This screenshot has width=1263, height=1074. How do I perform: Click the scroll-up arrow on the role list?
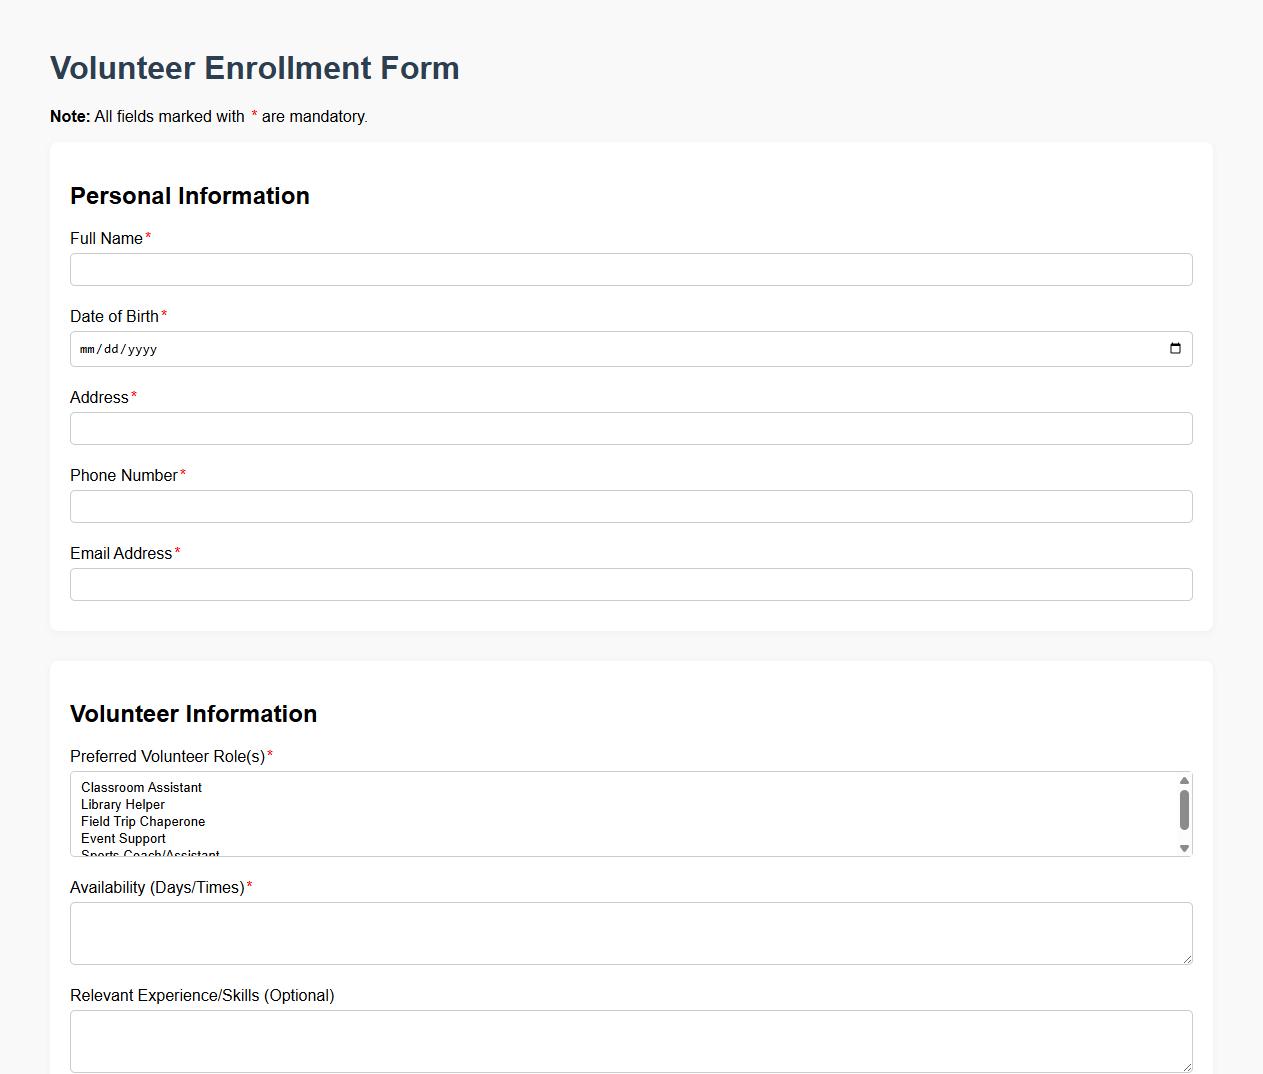1182,779
